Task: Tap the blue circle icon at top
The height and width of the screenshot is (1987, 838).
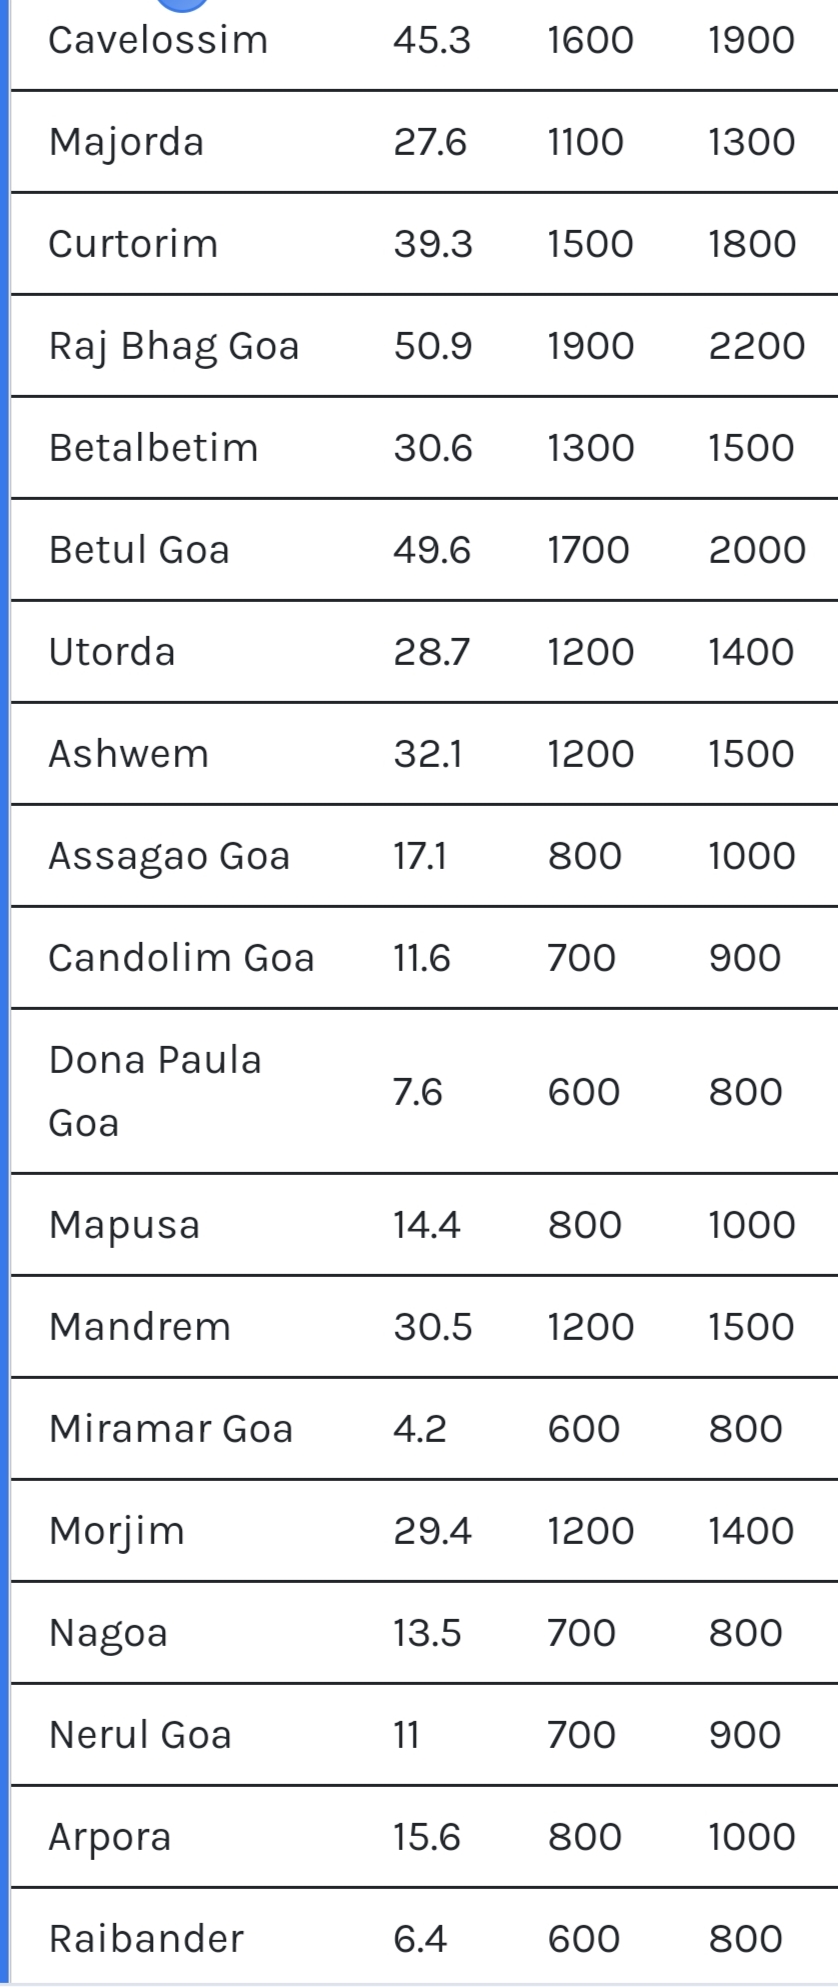Action: (x=181, y=4)
